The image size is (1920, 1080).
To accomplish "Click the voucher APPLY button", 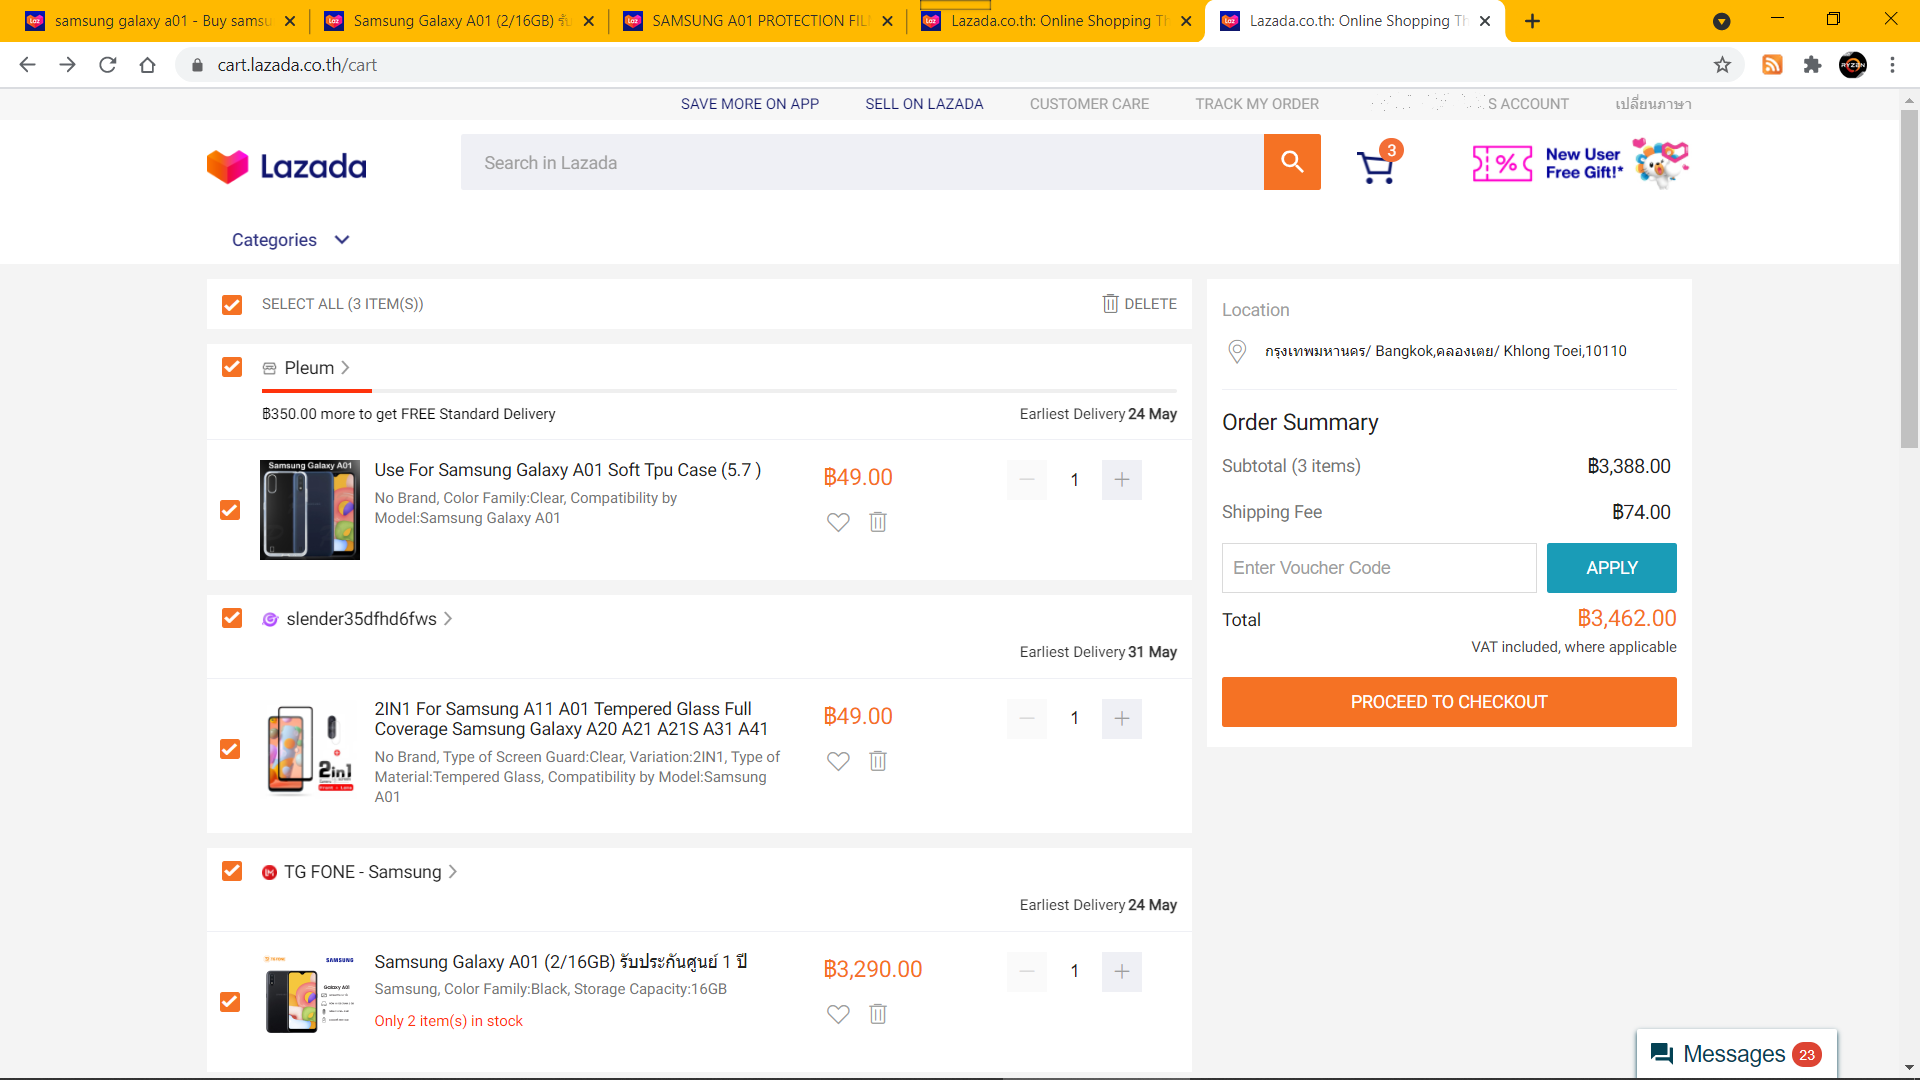I will click(x=1611, y=568).
